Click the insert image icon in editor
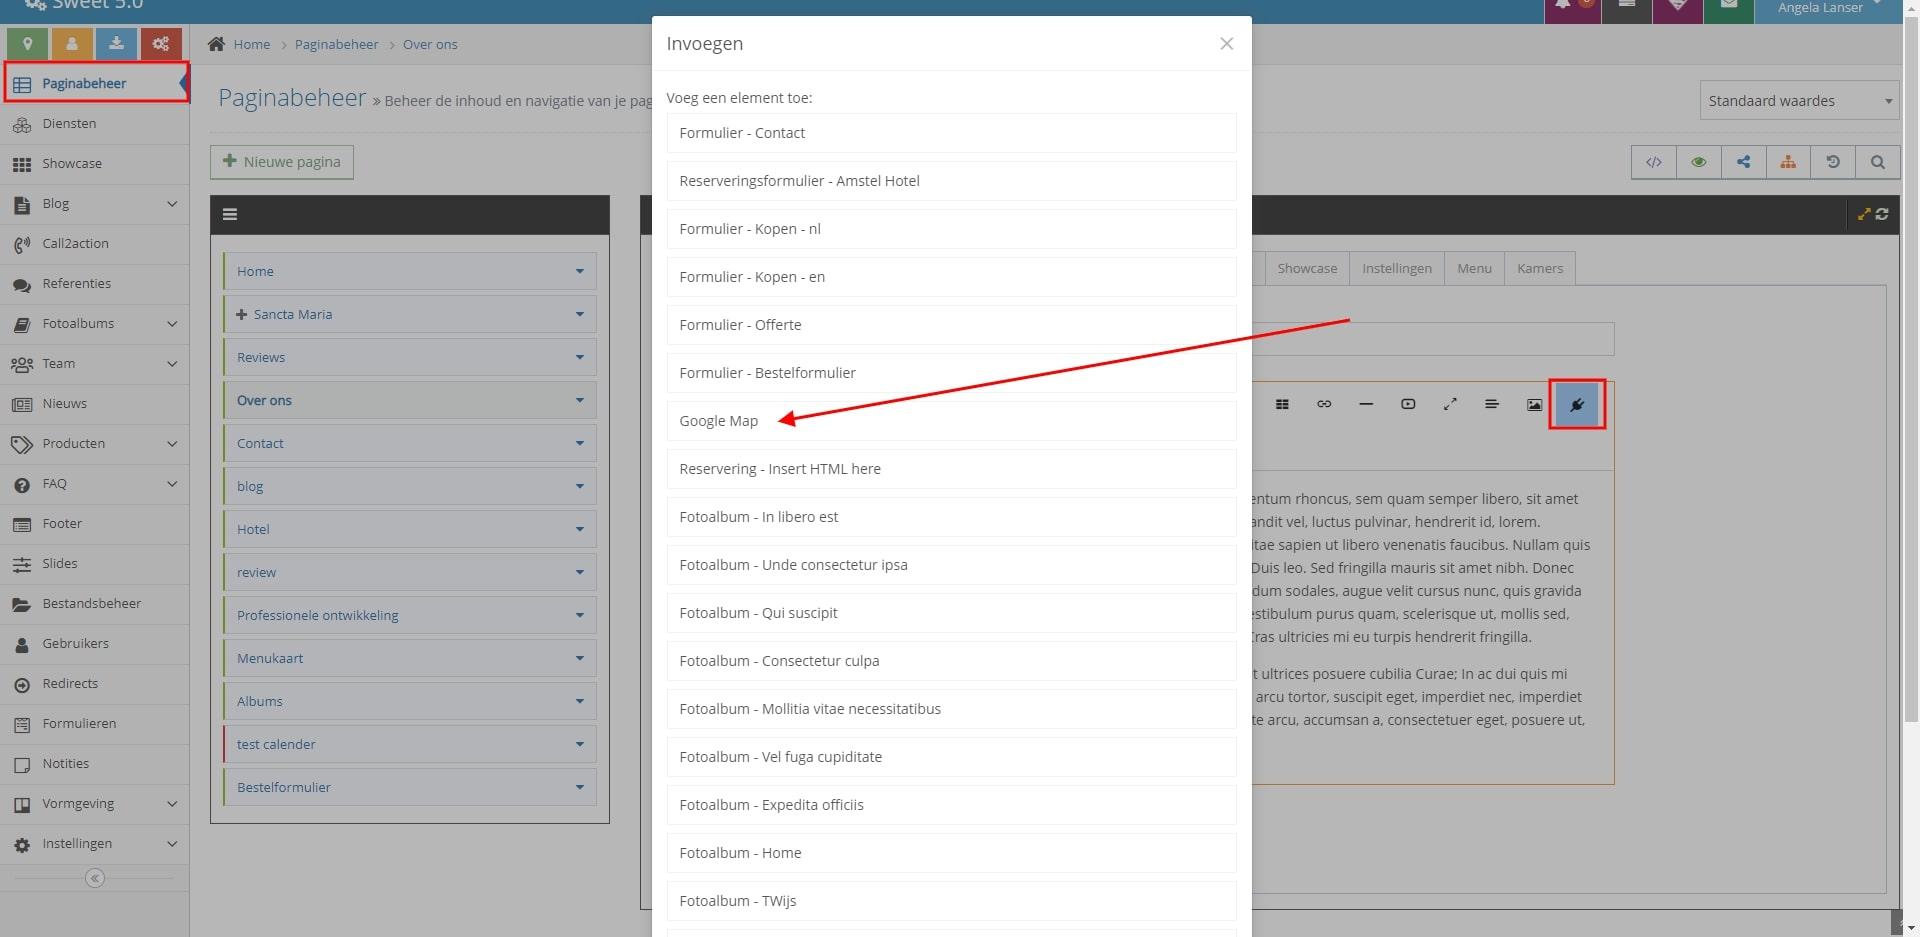The height and width of the screenshot is (937, 1920). pyautogui.click(x=1534, y=404)
